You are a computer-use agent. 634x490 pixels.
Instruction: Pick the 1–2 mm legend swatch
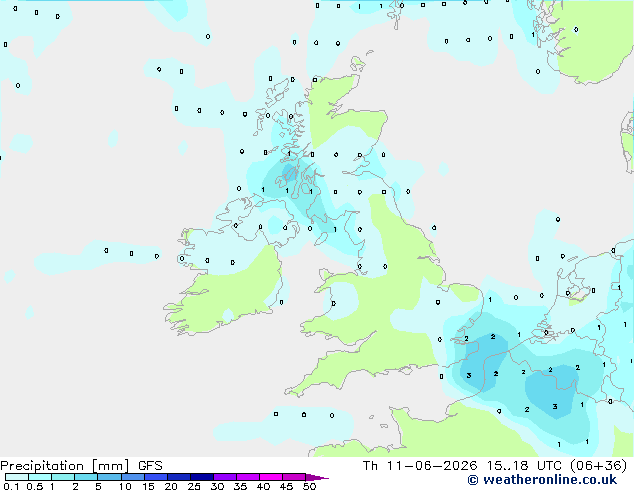tap(63, 477)
